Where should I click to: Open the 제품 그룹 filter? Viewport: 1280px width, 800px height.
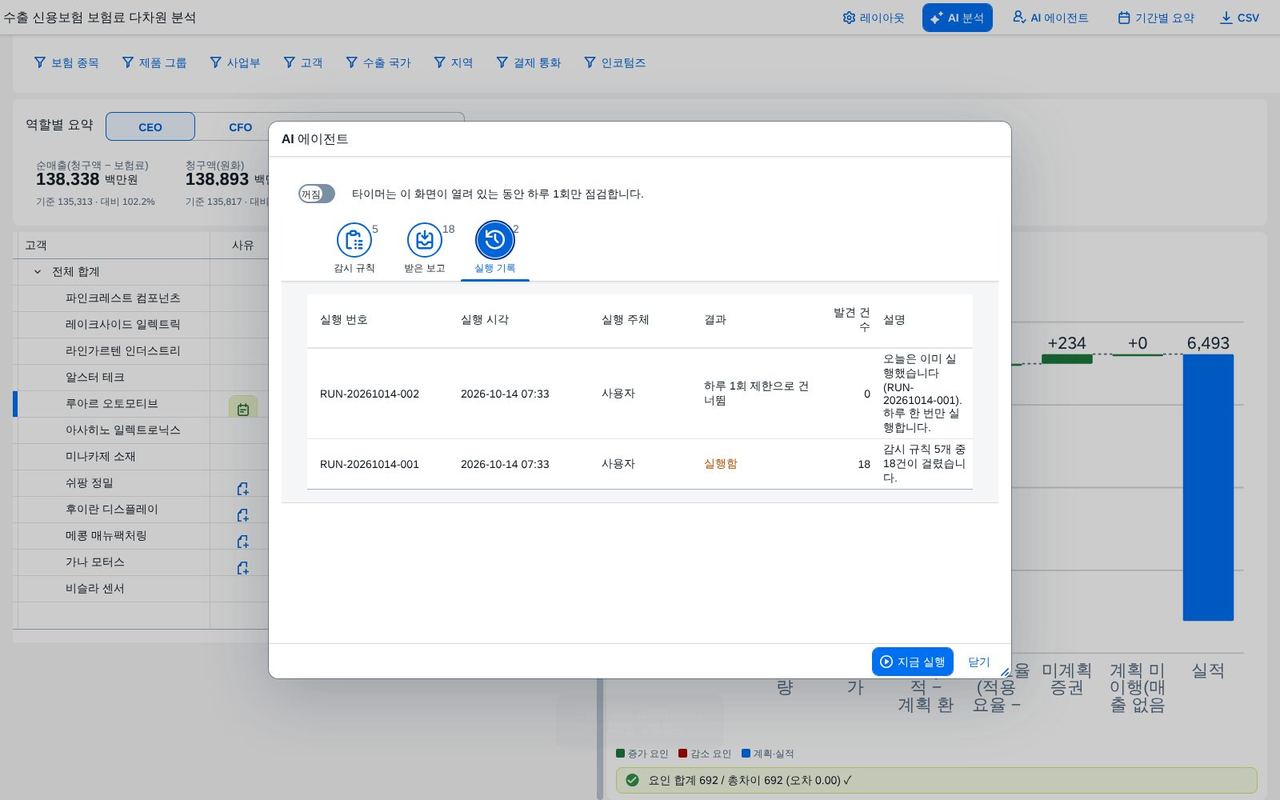pos(154,62)
